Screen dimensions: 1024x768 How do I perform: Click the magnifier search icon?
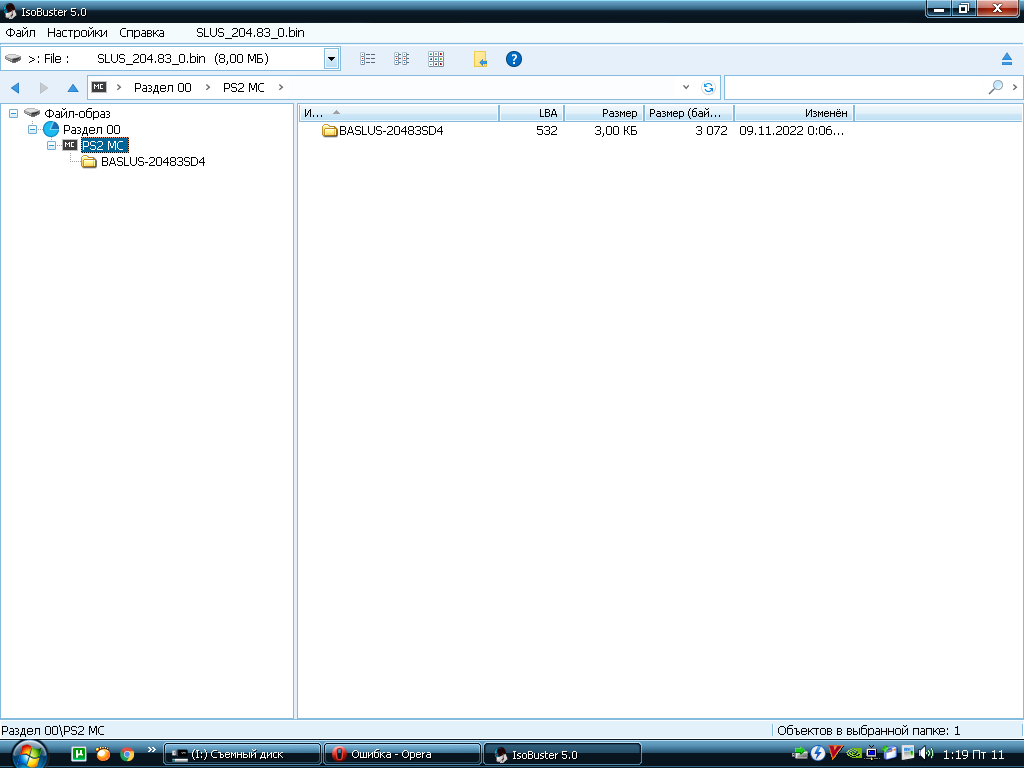[x=995, y=87]
